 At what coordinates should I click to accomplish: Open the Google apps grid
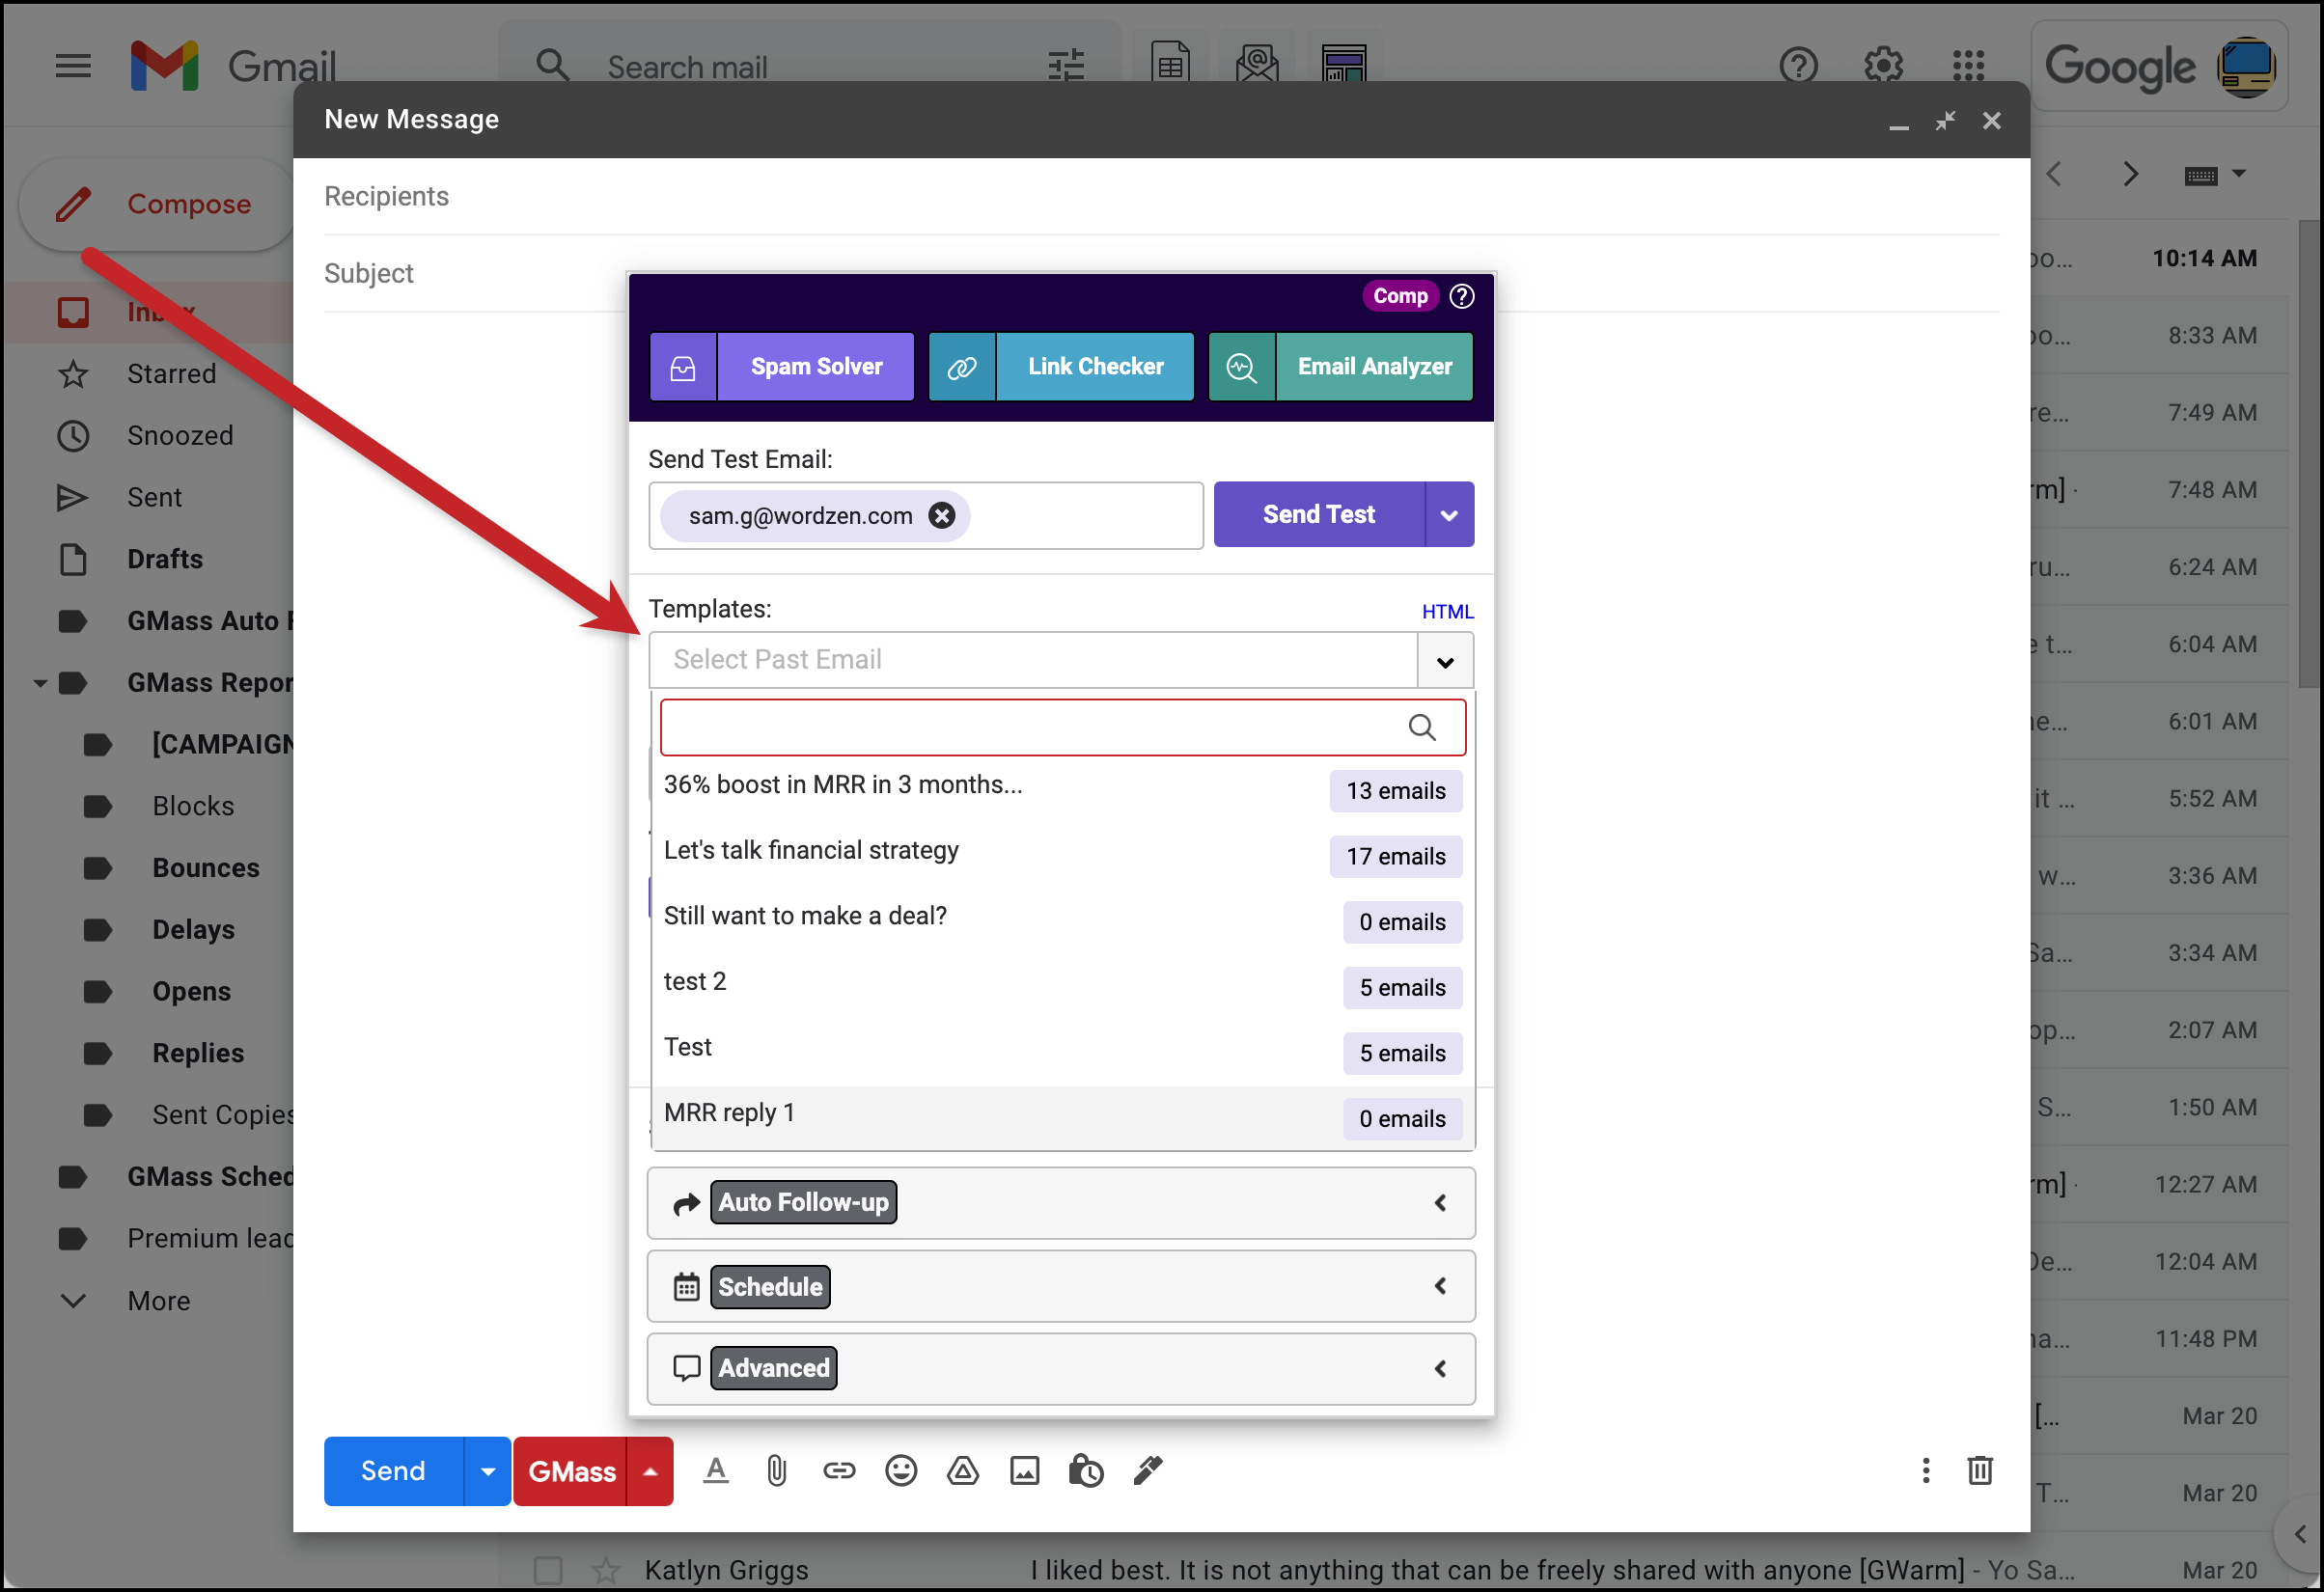1968,66
